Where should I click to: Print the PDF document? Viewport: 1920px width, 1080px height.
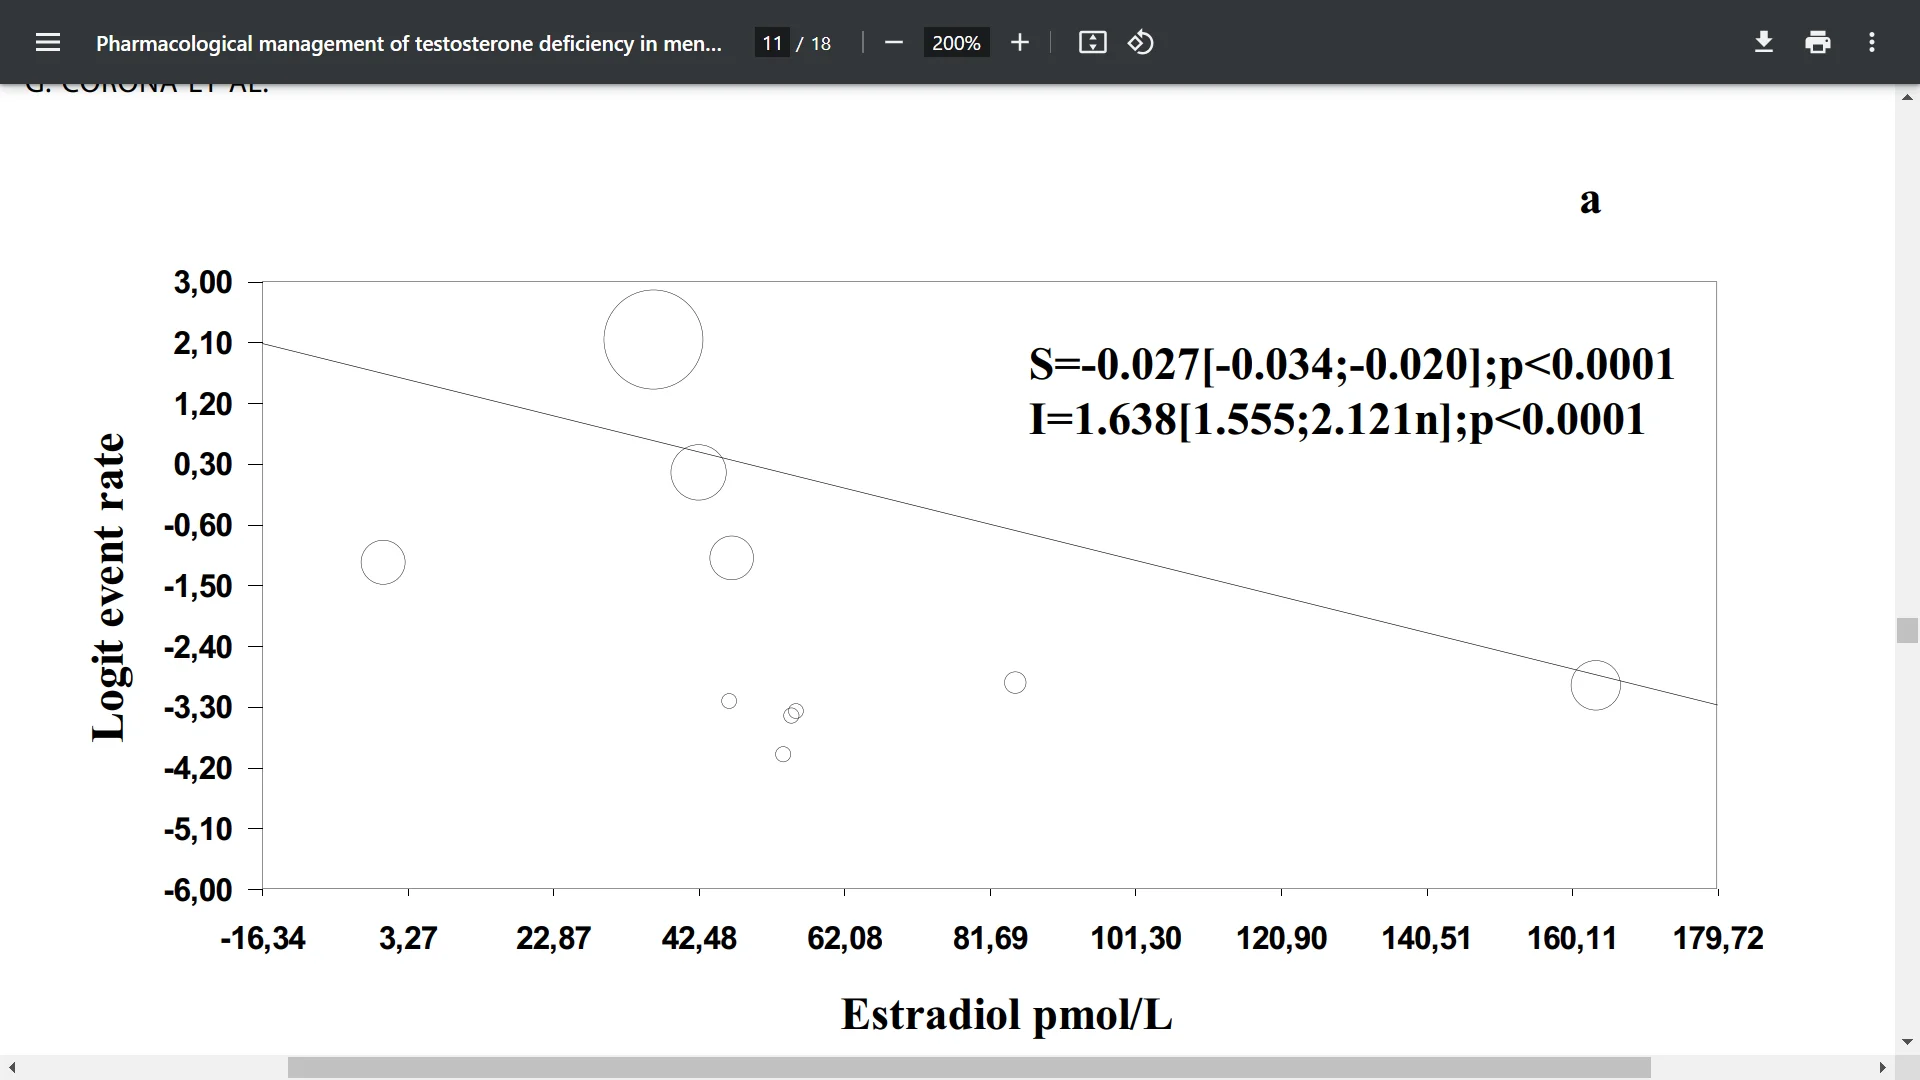1818,43
